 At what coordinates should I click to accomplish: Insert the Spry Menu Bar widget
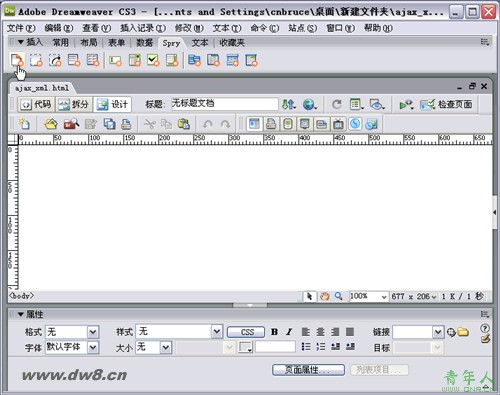[x=194, y=60]
